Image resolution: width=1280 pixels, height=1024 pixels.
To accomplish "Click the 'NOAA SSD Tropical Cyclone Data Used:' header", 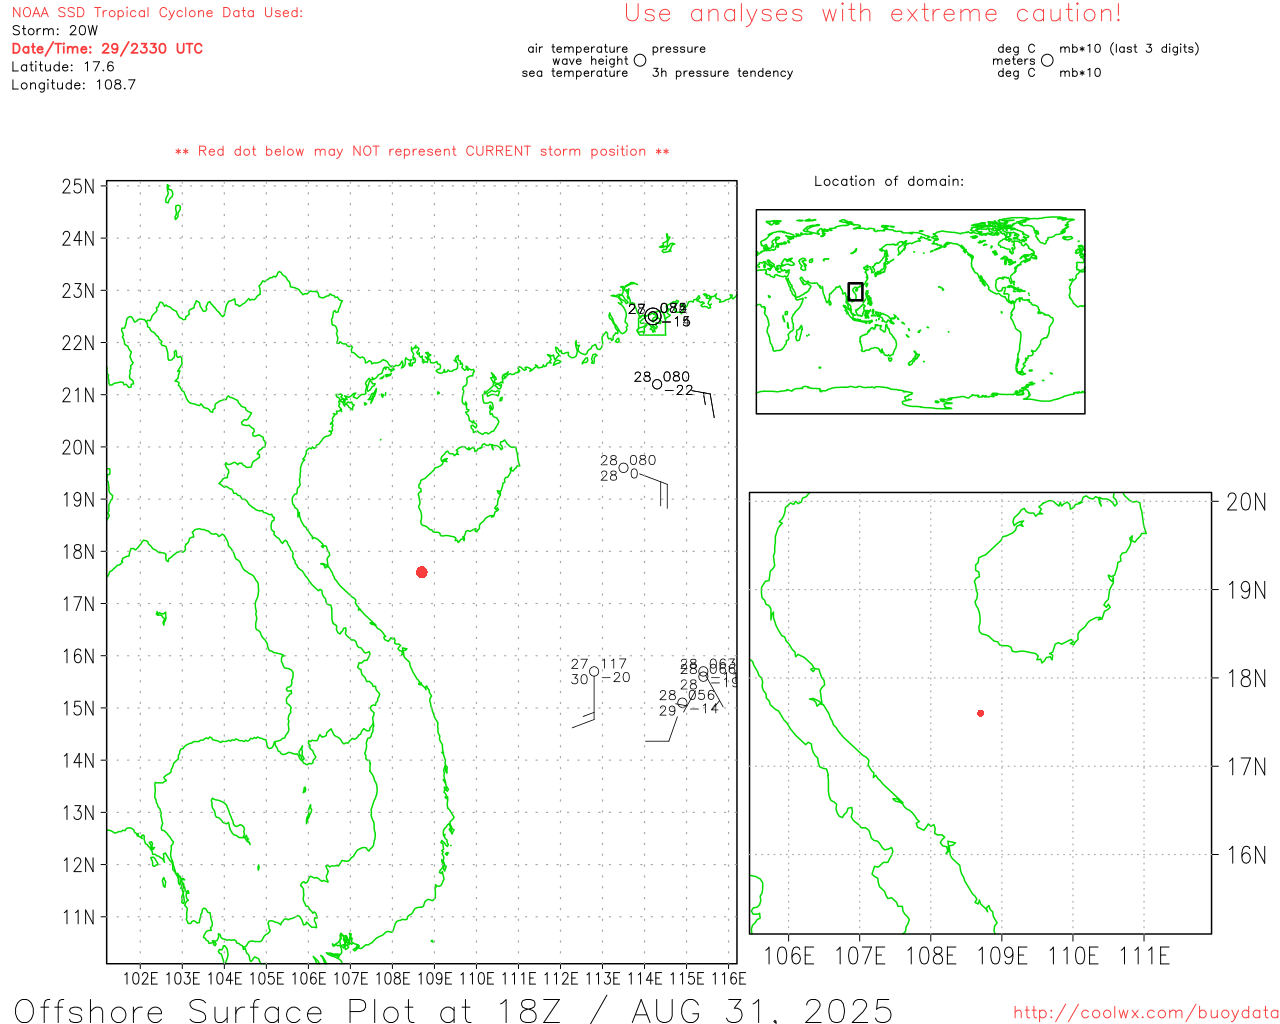I will pos(157,13).
